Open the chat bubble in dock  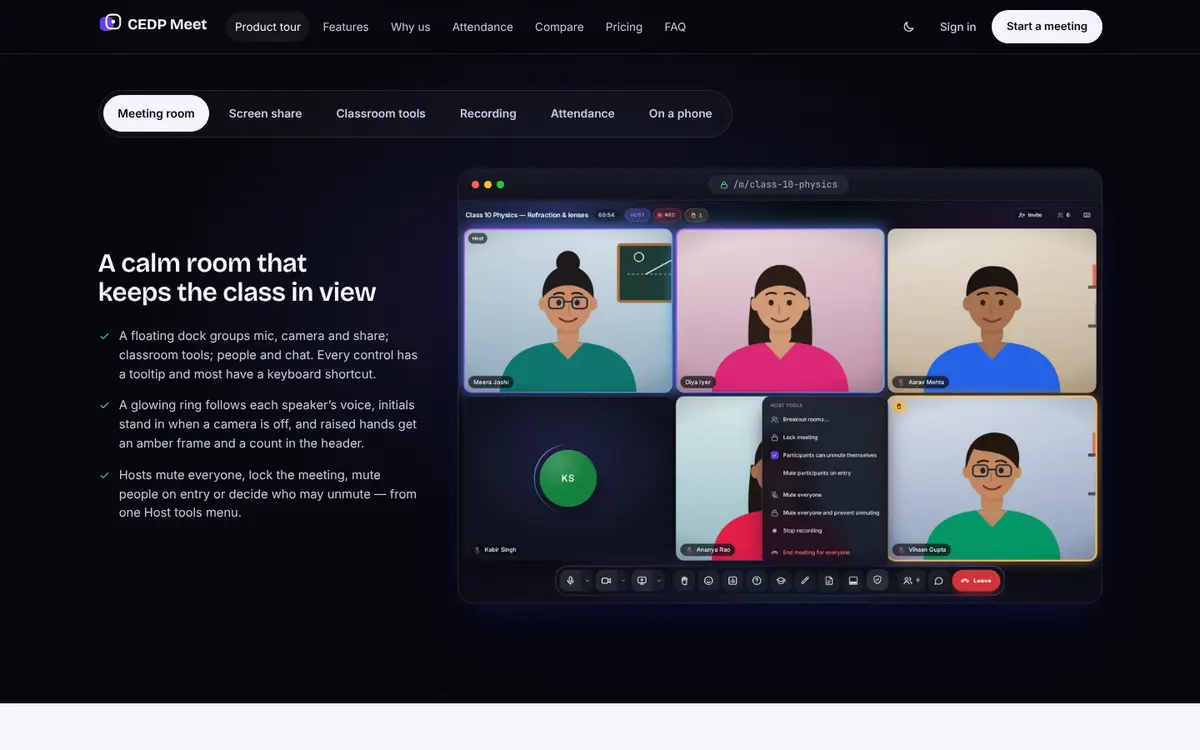[x=939, y=580]
